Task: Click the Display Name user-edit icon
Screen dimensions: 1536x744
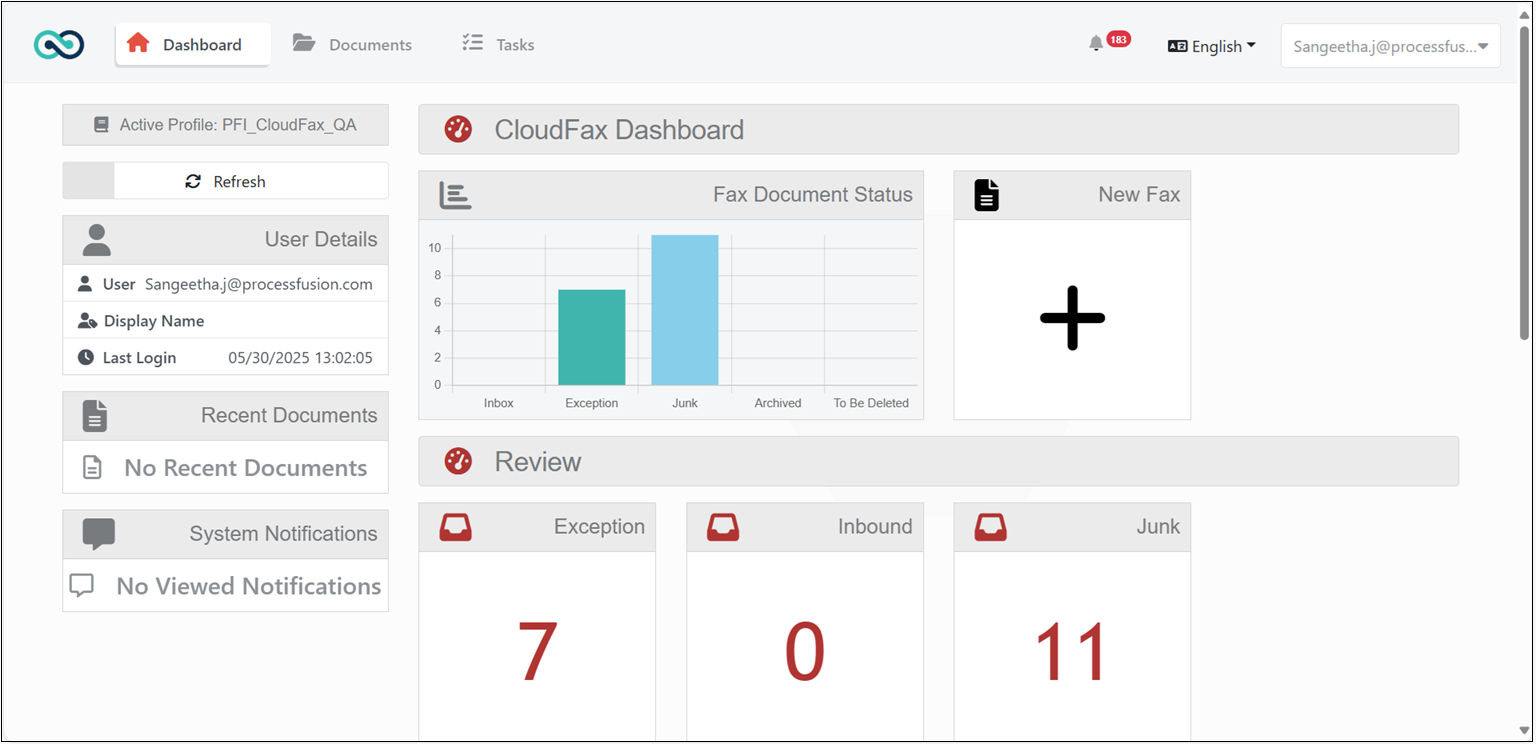Action: [87, 321]
